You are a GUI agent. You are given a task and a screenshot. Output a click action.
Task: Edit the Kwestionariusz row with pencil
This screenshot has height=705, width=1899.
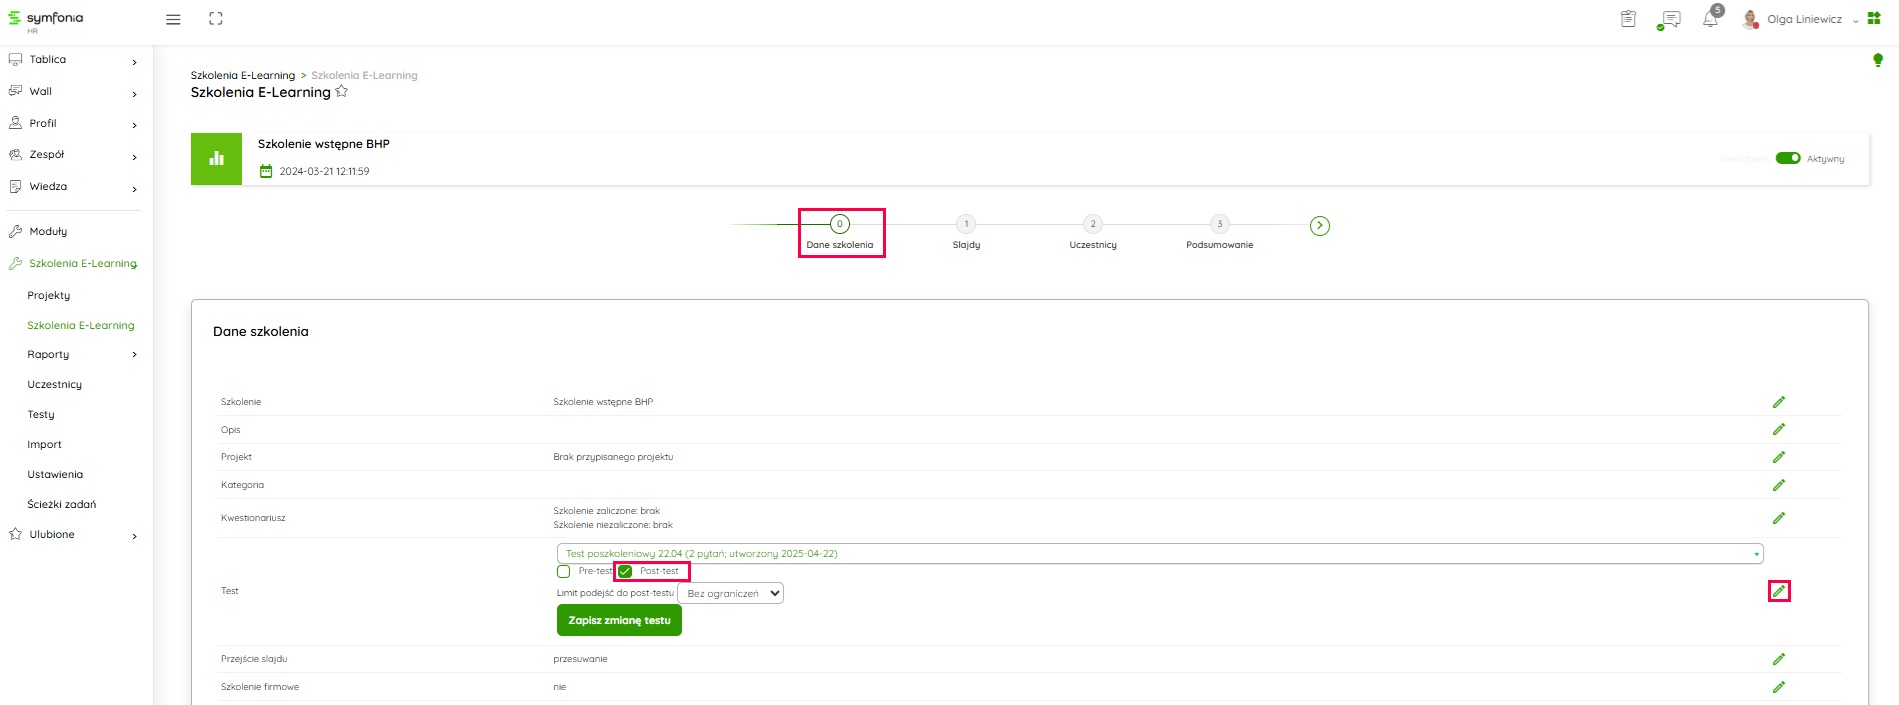[x=1778, y=518]
